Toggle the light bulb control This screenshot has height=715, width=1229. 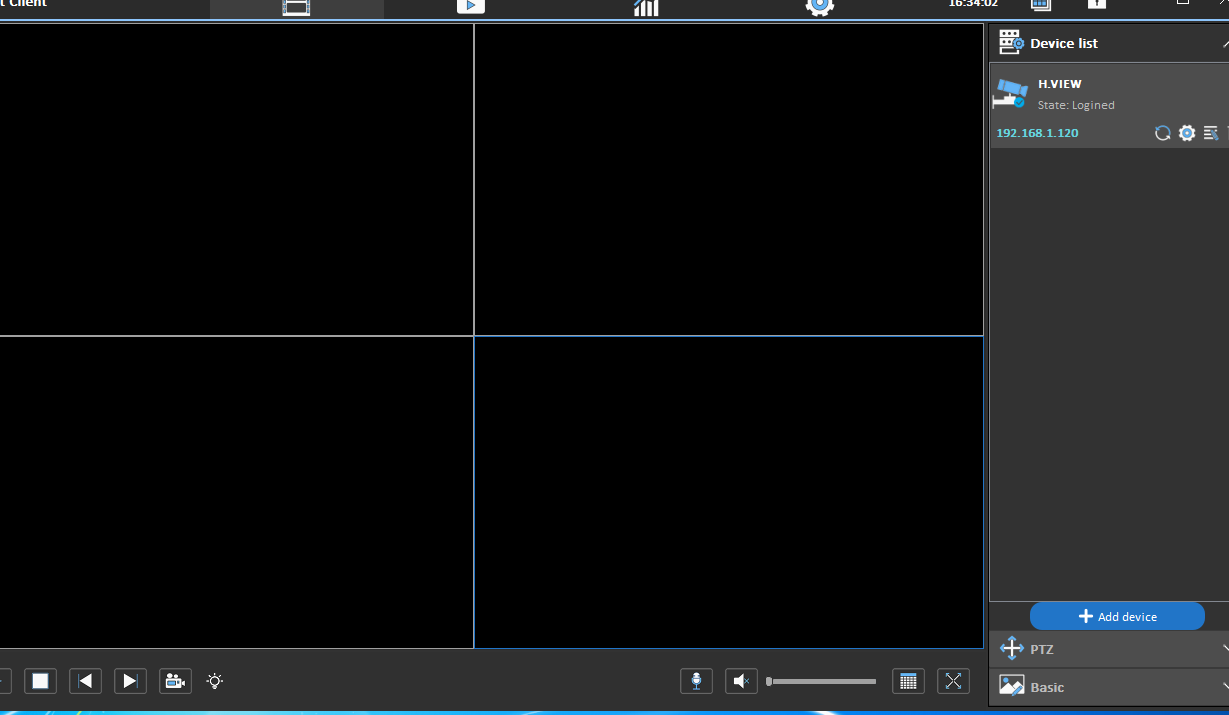click(x=214, y=681)
